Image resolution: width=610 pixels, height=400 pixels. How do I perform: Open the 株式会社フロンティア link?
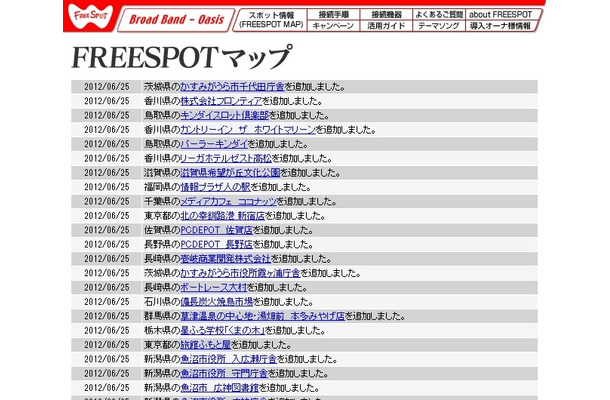point(221,101)
